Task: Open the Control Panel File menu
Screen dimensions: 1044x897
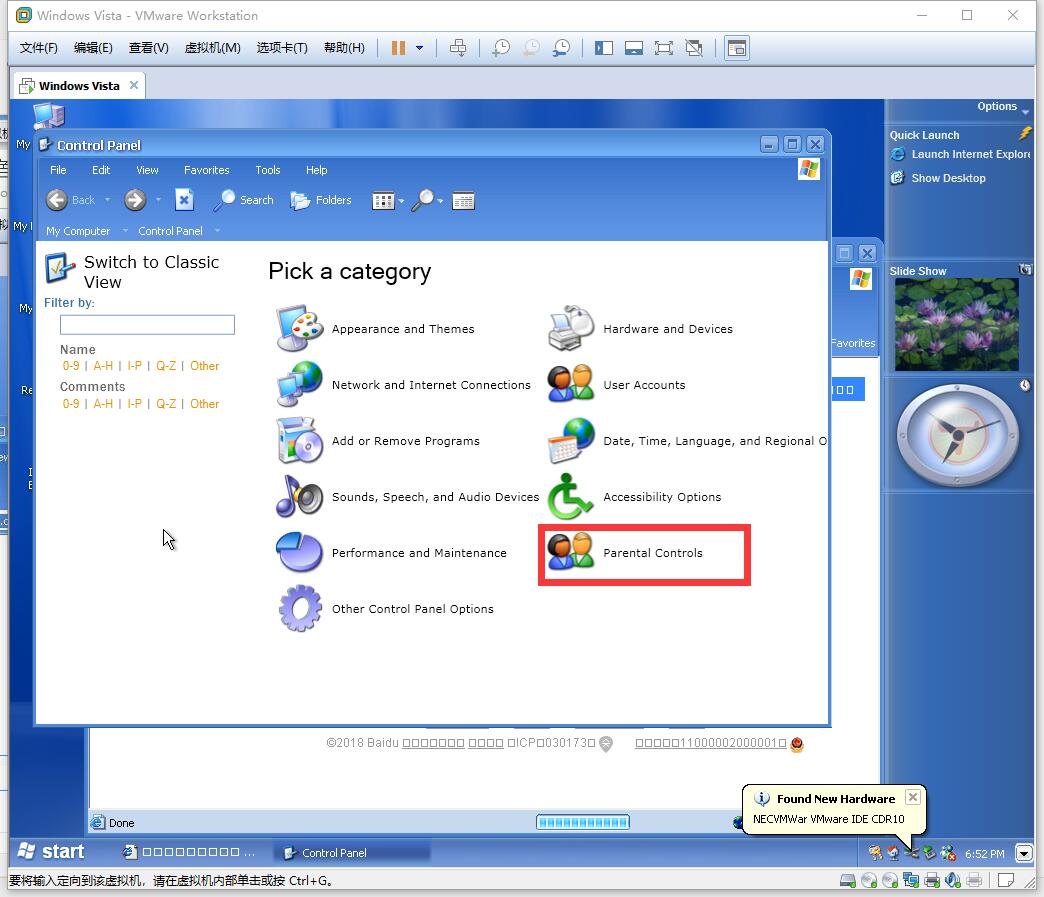Action: (58, 170)
